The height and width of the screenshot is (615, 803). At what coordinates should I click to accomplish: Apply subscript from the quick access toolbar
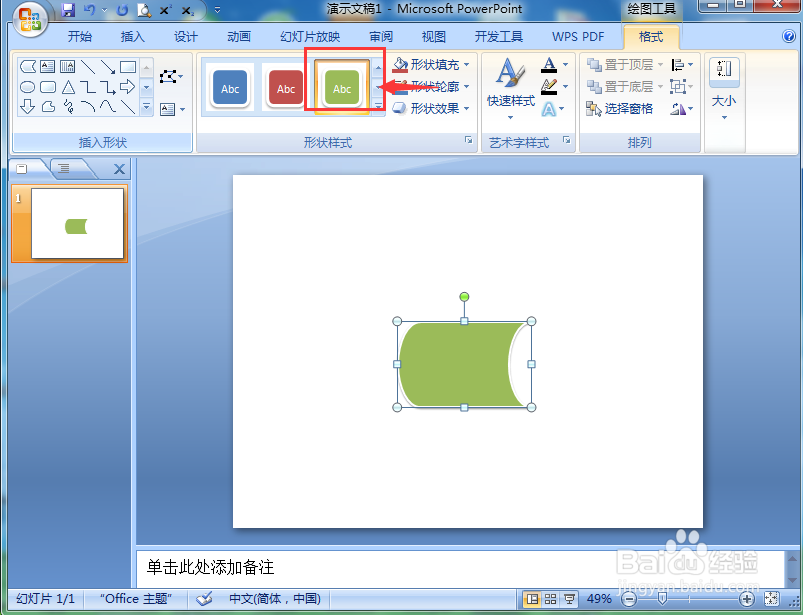187,10
